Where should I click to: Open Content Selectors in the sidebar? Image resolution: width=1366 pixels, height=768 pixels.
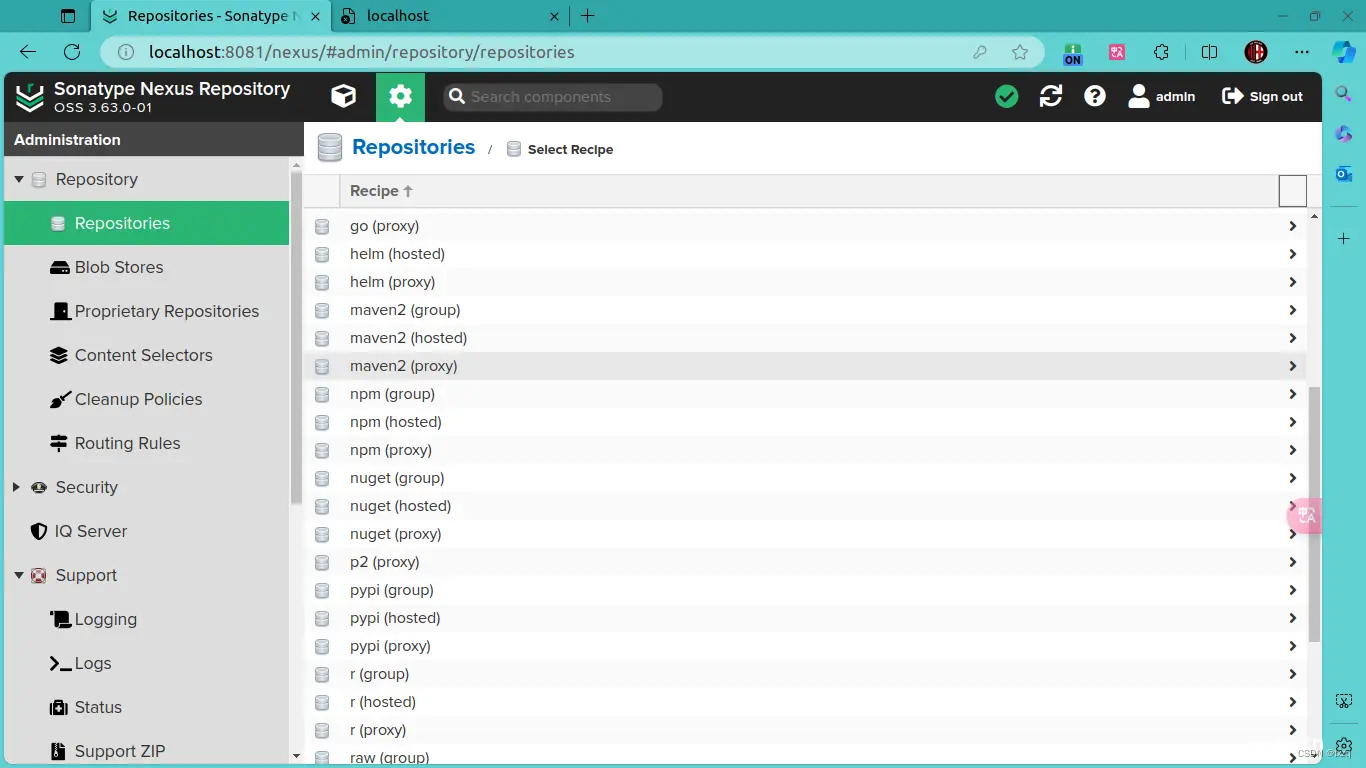click(x=146, y=355)
